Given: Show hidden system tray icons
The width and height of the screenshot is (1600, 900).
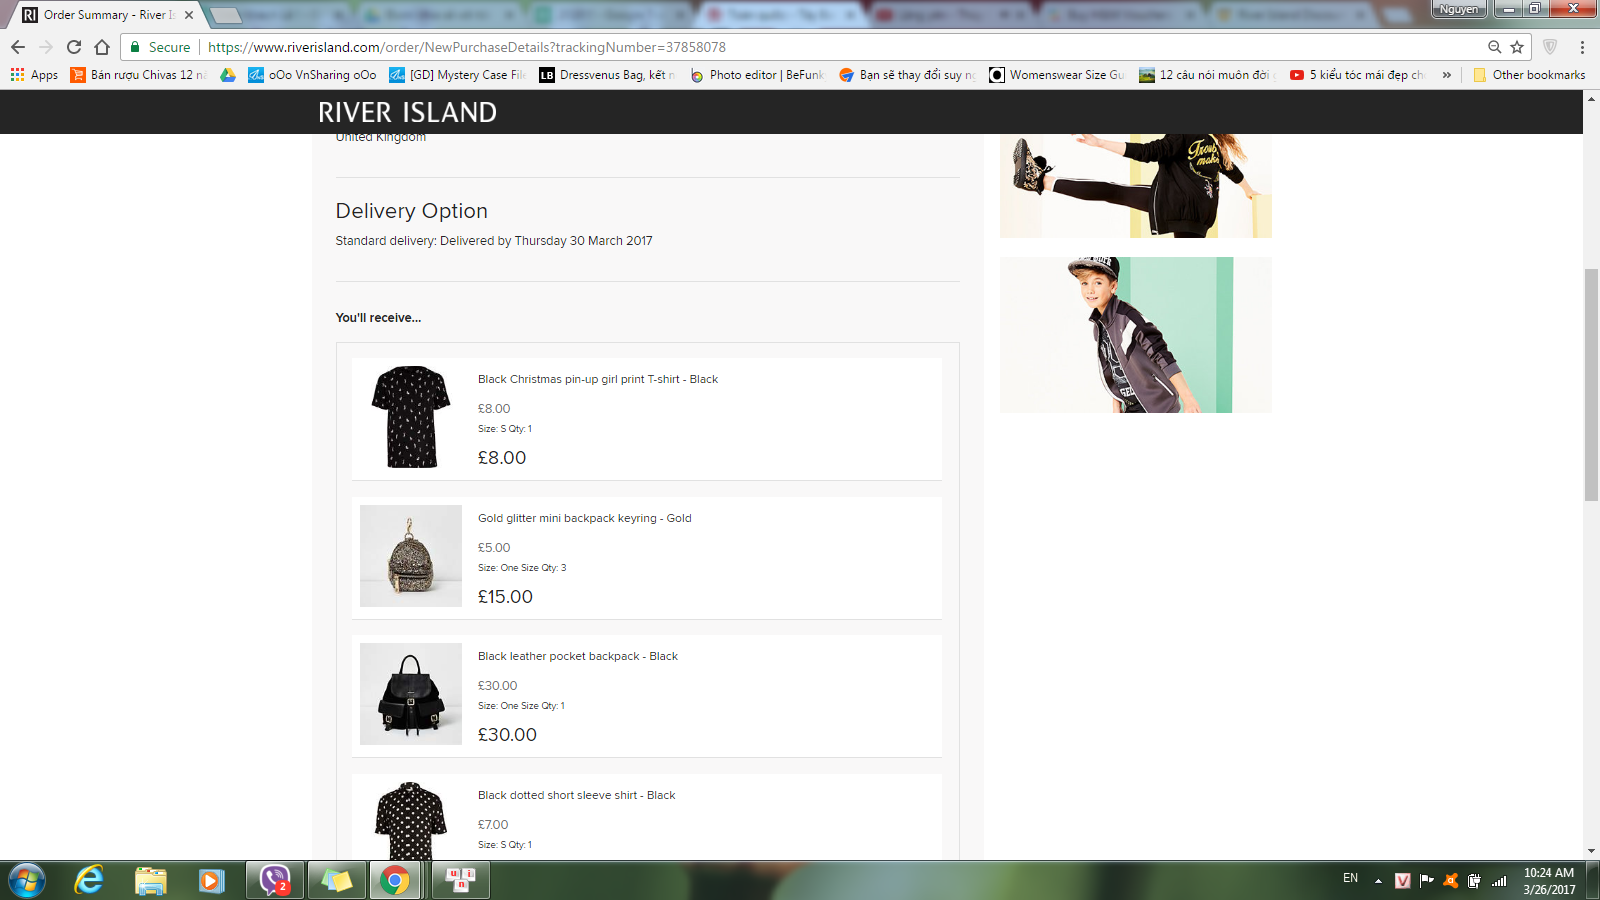Looking at the screenshot, I should point(1378,881).
